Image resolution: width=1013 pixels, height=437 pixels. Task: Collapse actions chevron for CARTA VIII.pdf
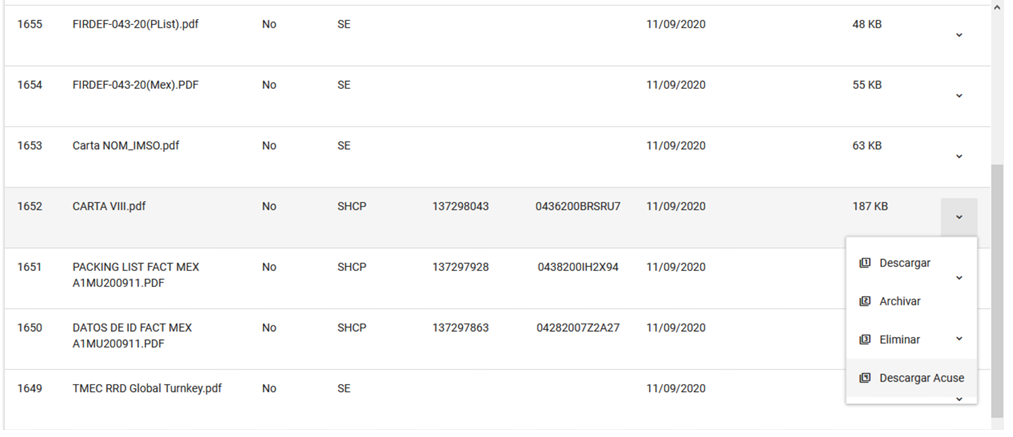click(x=959, y=217)
